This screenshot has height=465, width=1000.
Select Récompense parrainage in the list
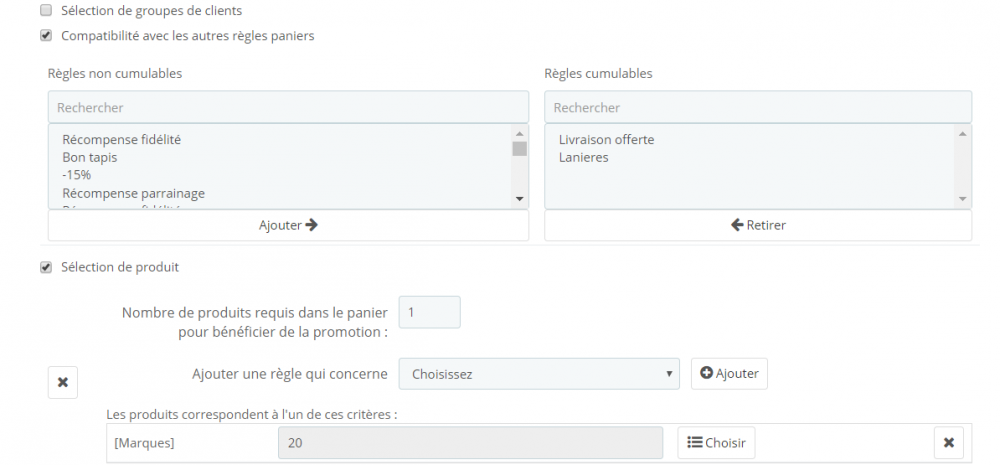coord(133,193)
